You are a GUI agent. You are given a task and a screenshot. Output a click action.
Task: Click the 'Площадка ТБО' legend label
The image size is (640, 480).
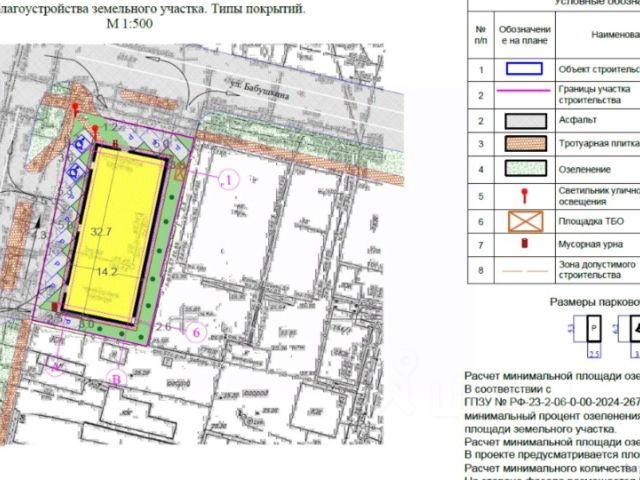[x=591, y=221]
